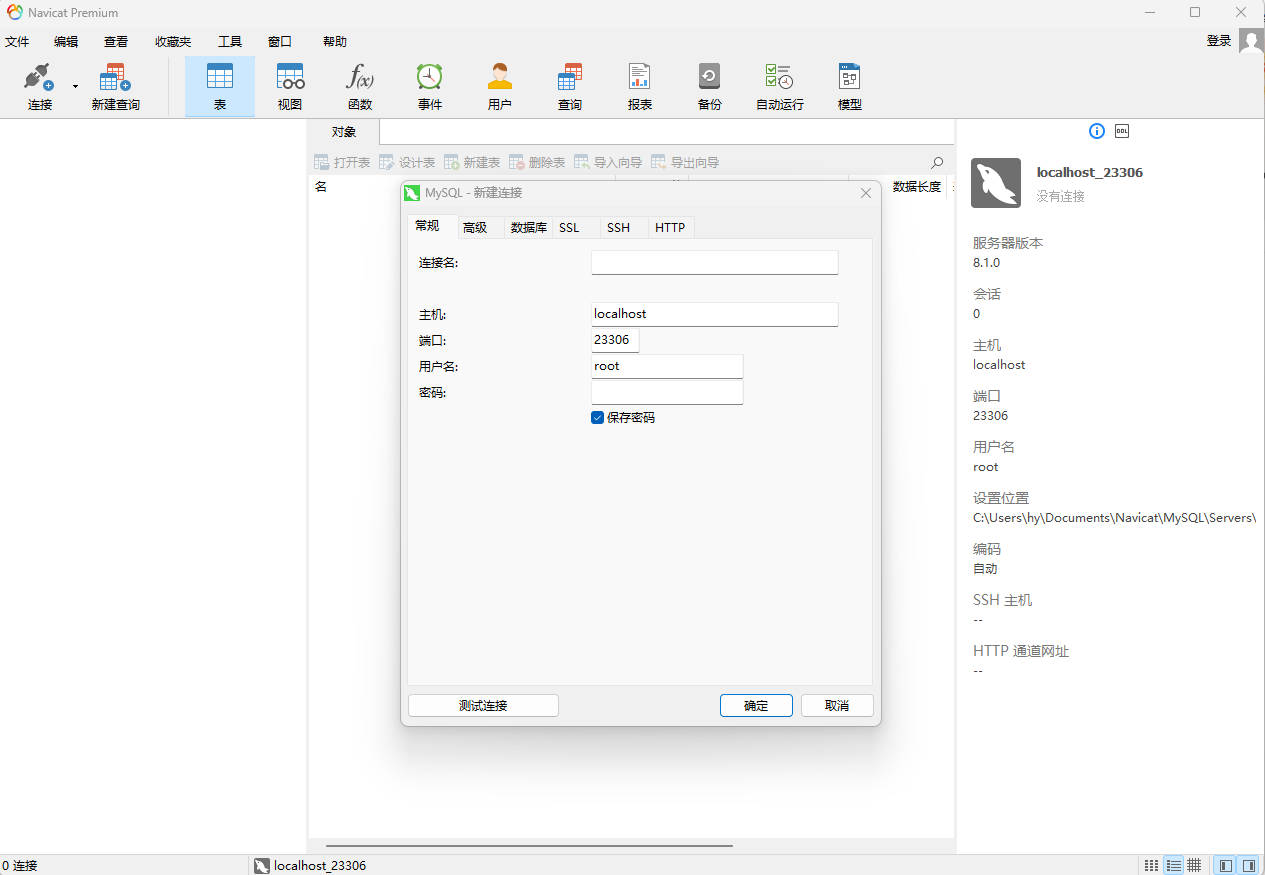
Task: Click the 登录 sign-in link
Action: coord(1219,41)
